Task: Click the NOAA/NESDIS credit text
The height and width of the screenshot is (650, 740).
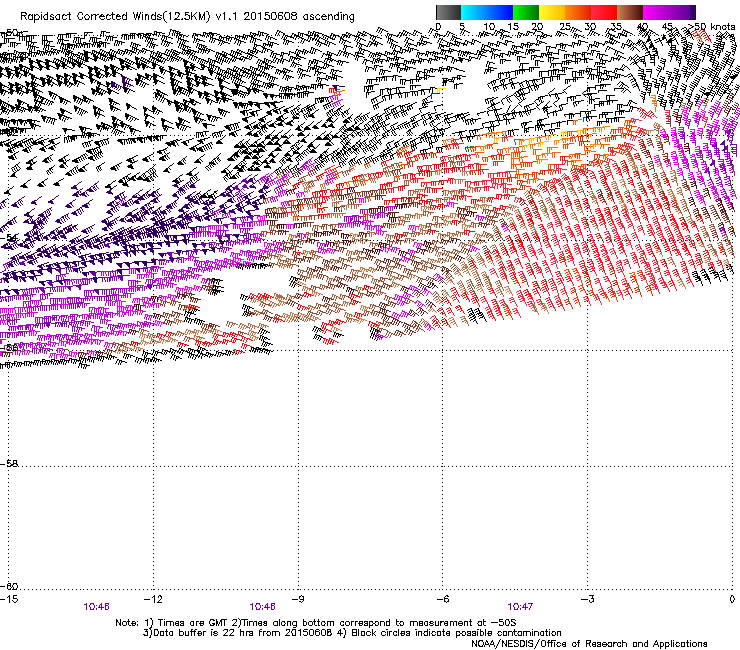Action: (x=589, y=643)
